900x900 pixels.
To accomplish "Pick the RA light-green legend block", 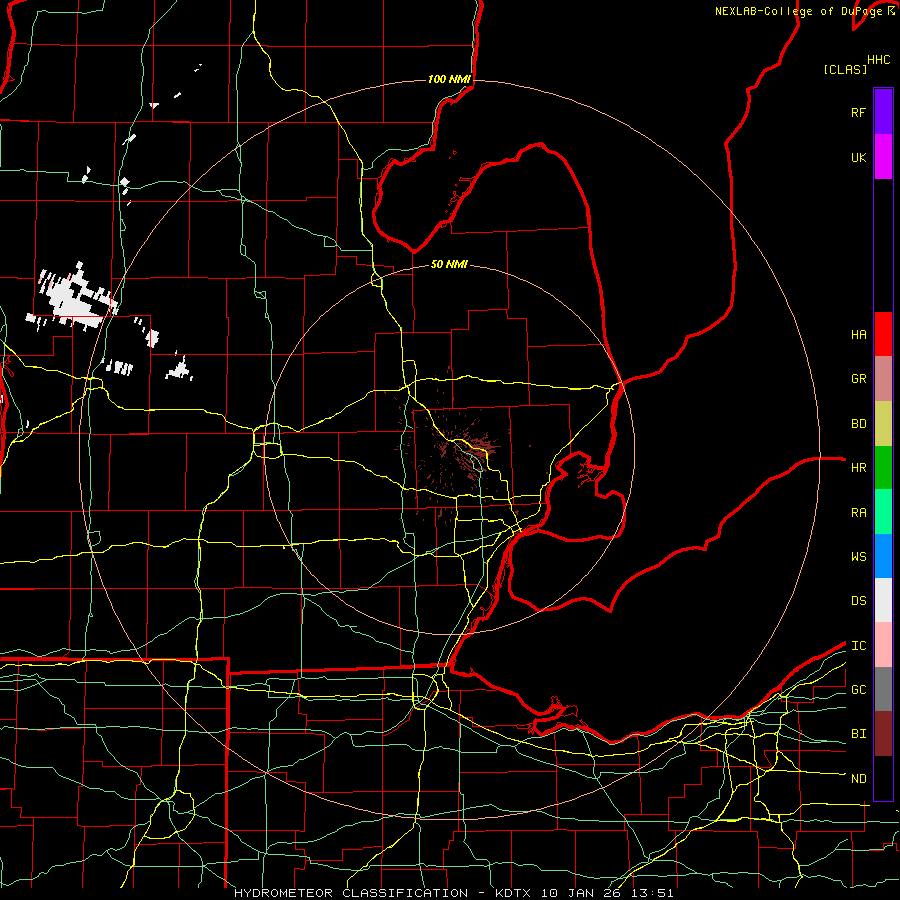I will point(883,512).
